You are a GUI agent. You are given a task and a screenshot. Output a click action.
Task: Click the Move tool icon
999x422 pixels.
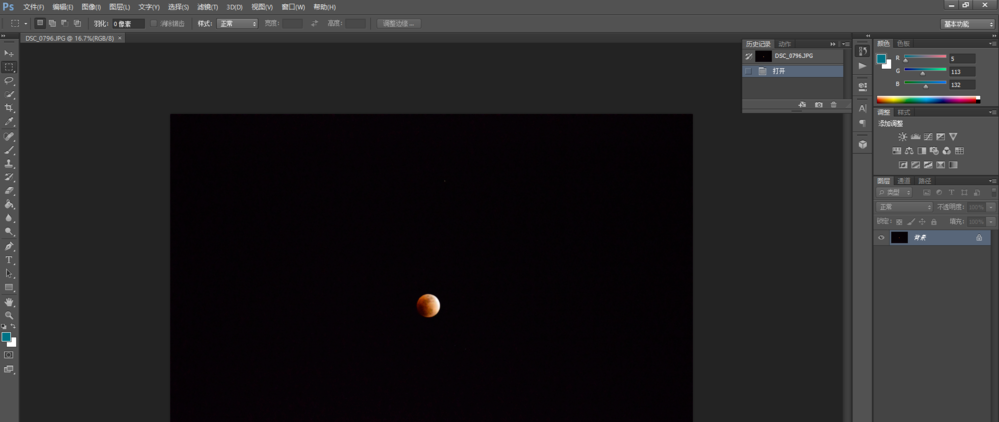pyautogui.click(x=9, y=52)
